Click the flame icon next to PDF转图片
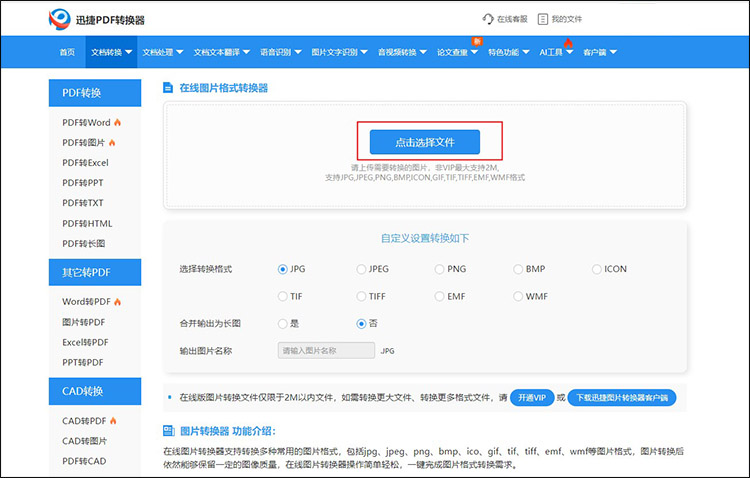This screenshot has height=478, width=750. 112,143
